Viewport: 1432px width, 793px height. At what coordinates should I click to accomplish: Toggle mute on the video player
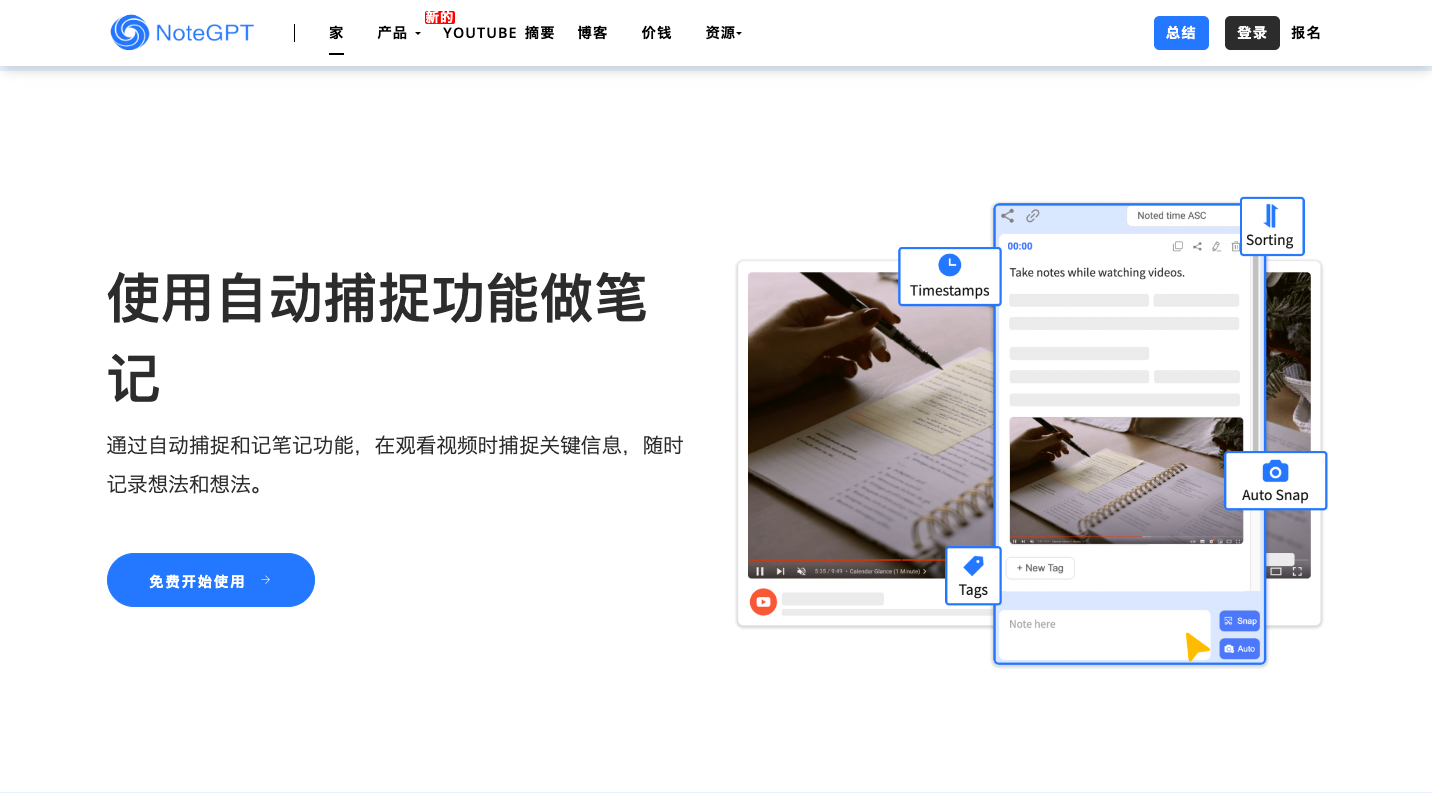[801, 571]
